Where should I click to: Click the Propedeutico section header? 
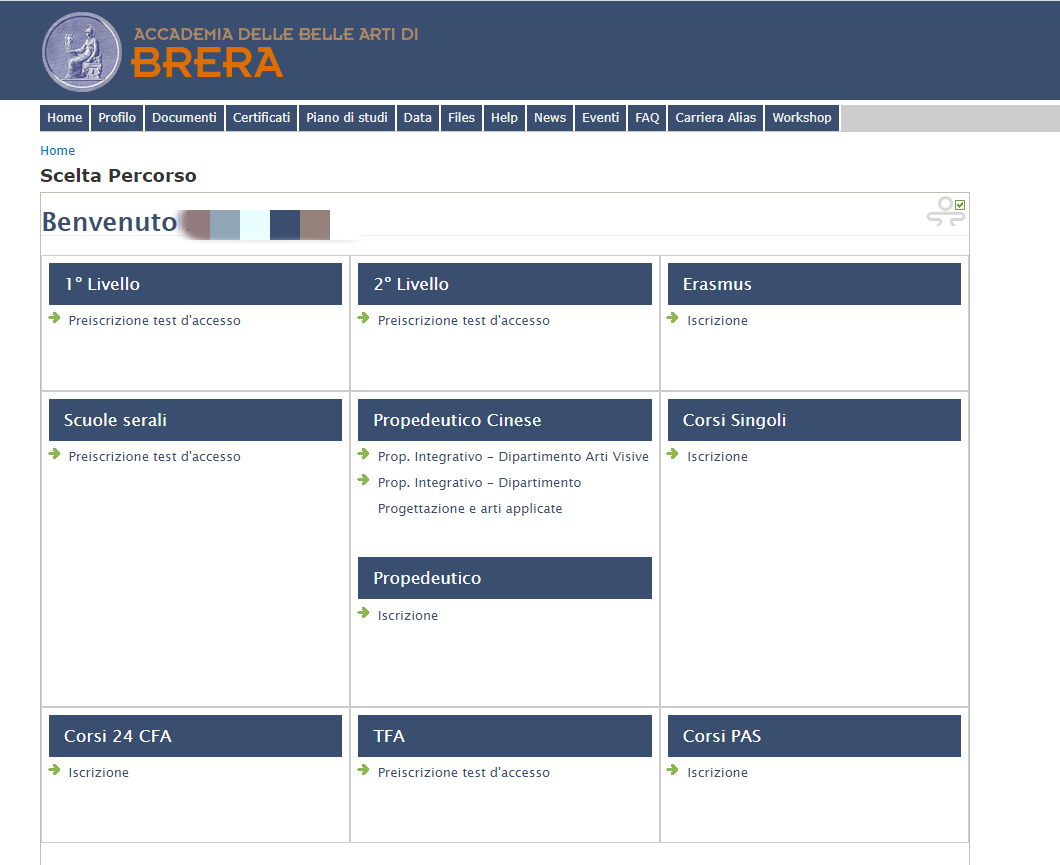coord(505,578)
